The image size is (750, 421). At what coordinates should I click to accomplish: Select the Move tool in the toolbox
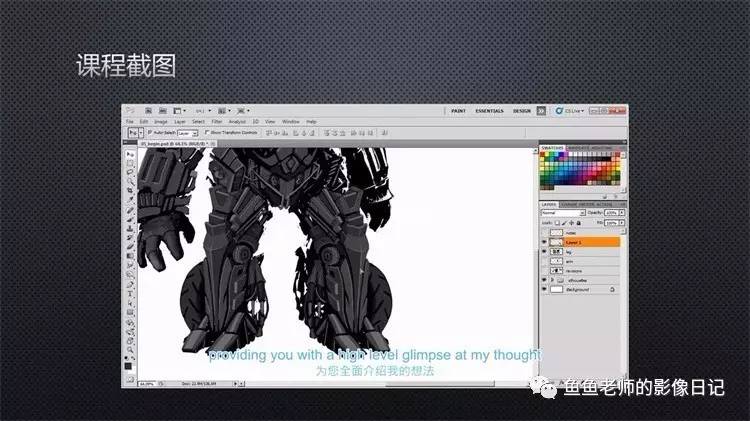[130, 155]
